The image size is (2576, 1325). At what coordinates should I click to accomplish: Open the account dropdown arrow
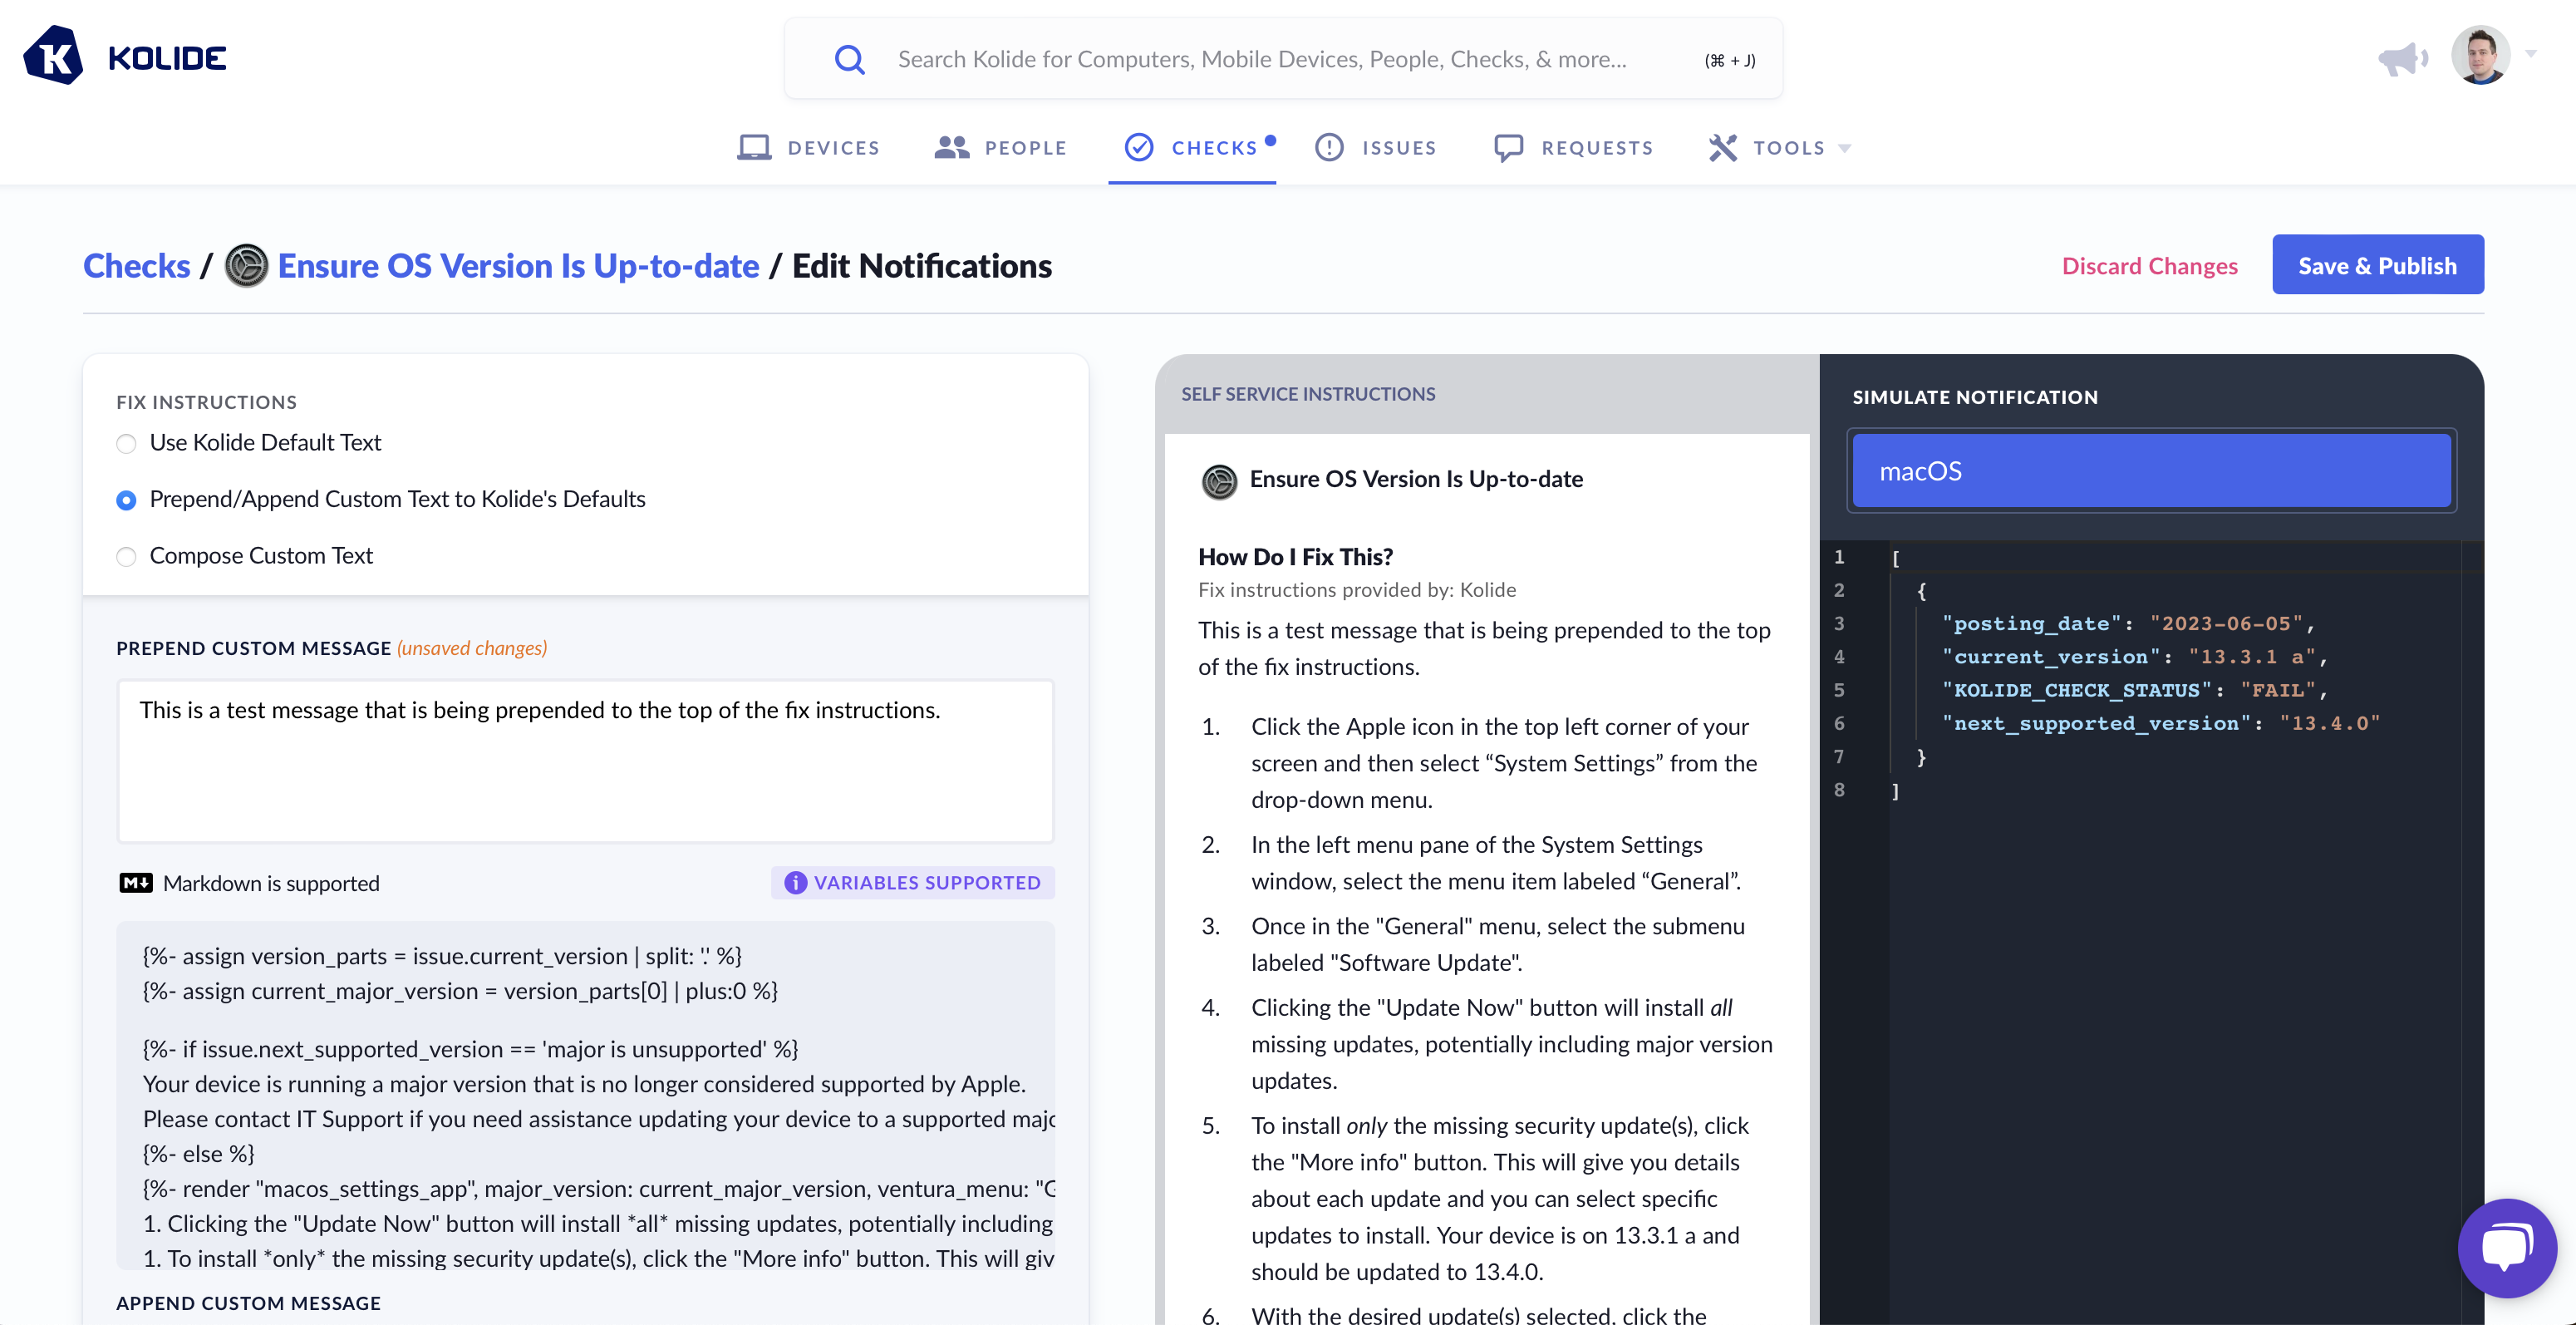(2530, 53)
